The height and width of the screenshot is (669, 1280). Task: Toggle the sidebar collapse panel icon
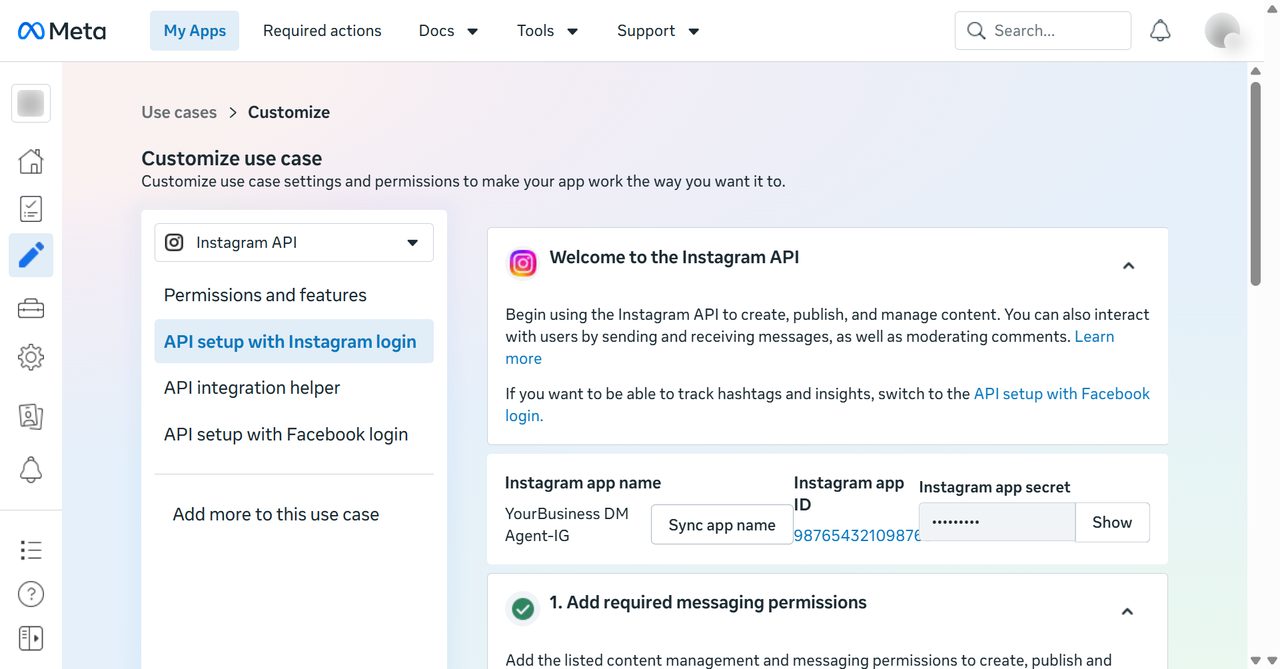(31, 638)
